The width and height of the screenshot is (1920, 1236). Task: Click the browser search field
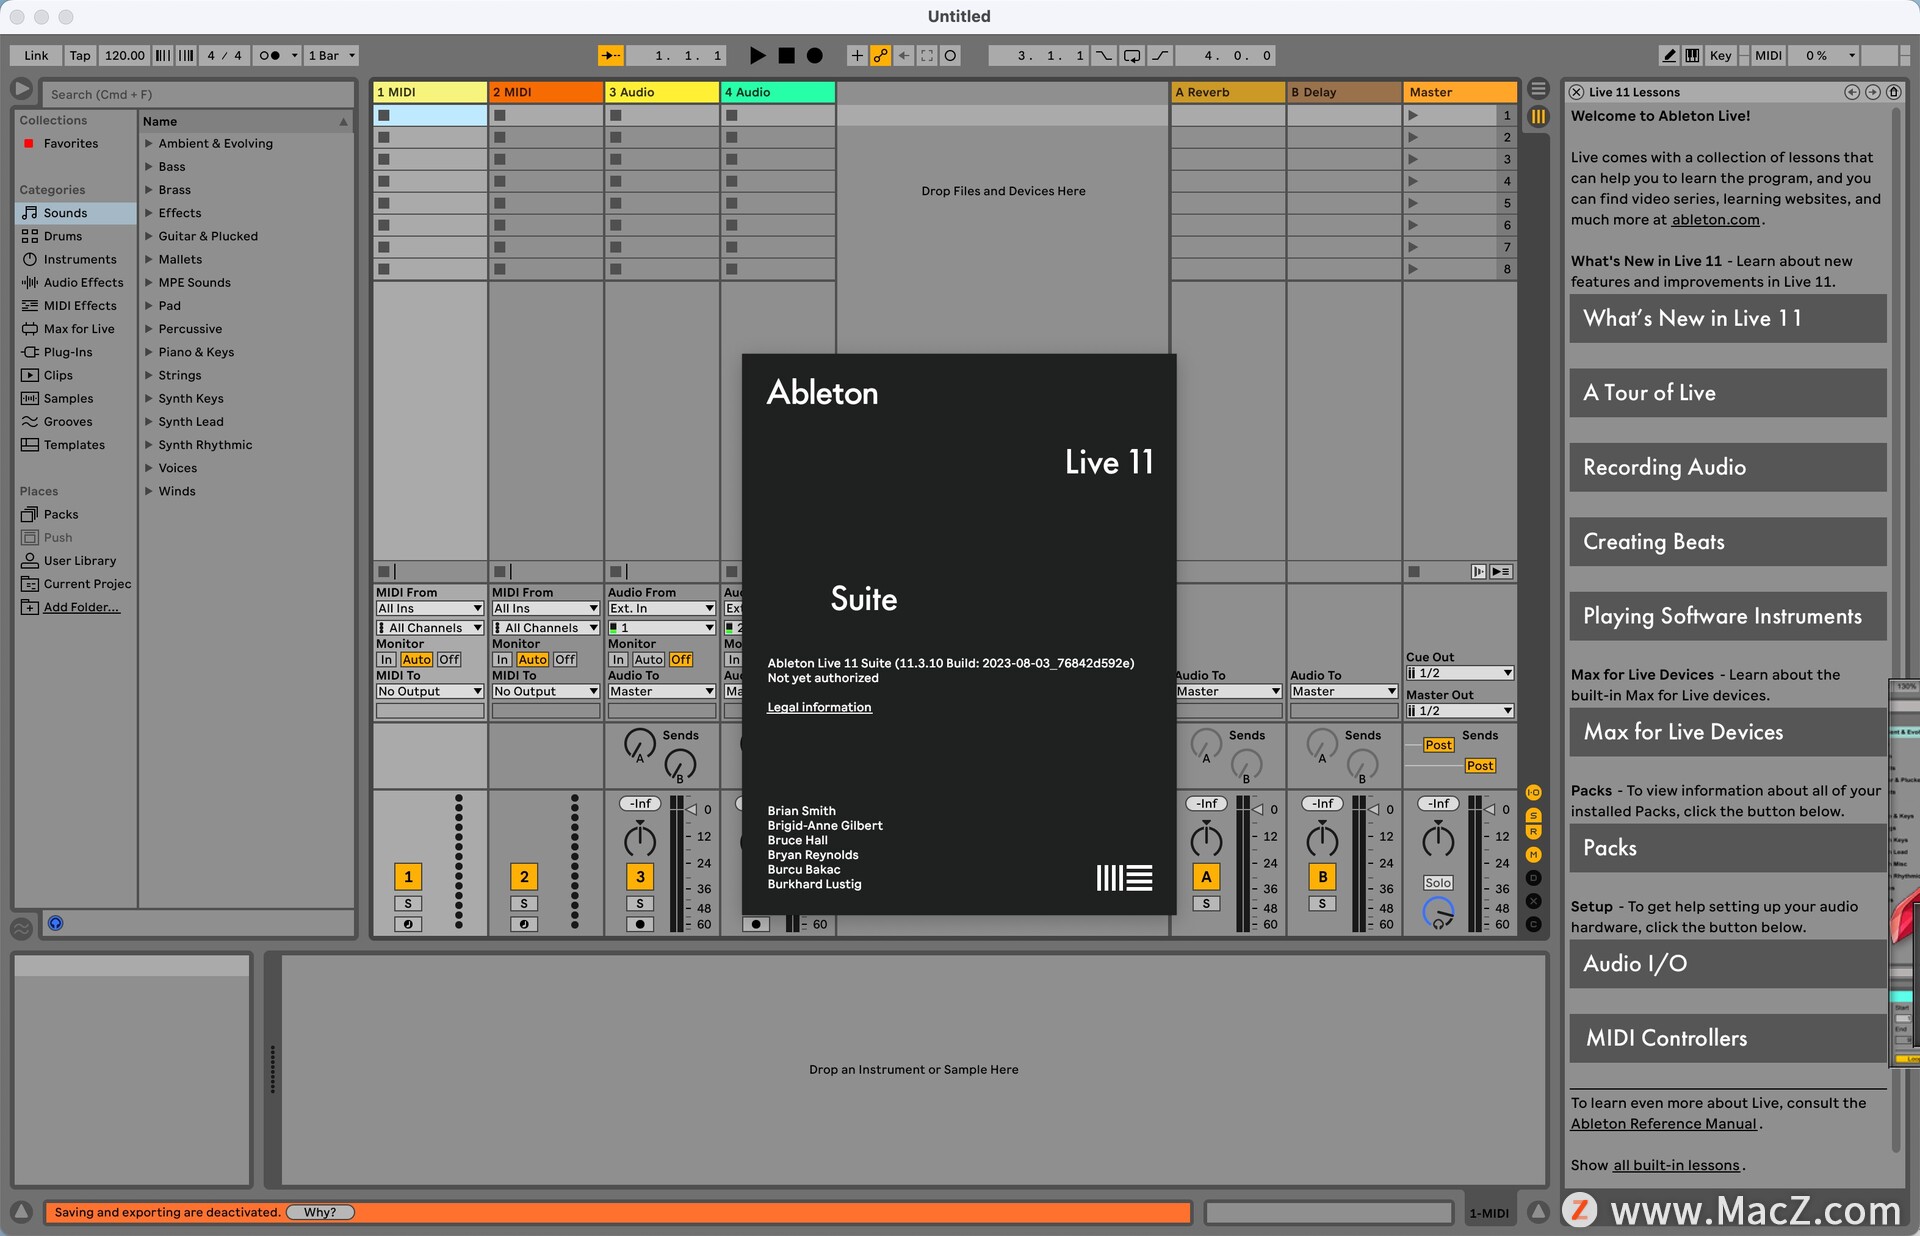198,94
